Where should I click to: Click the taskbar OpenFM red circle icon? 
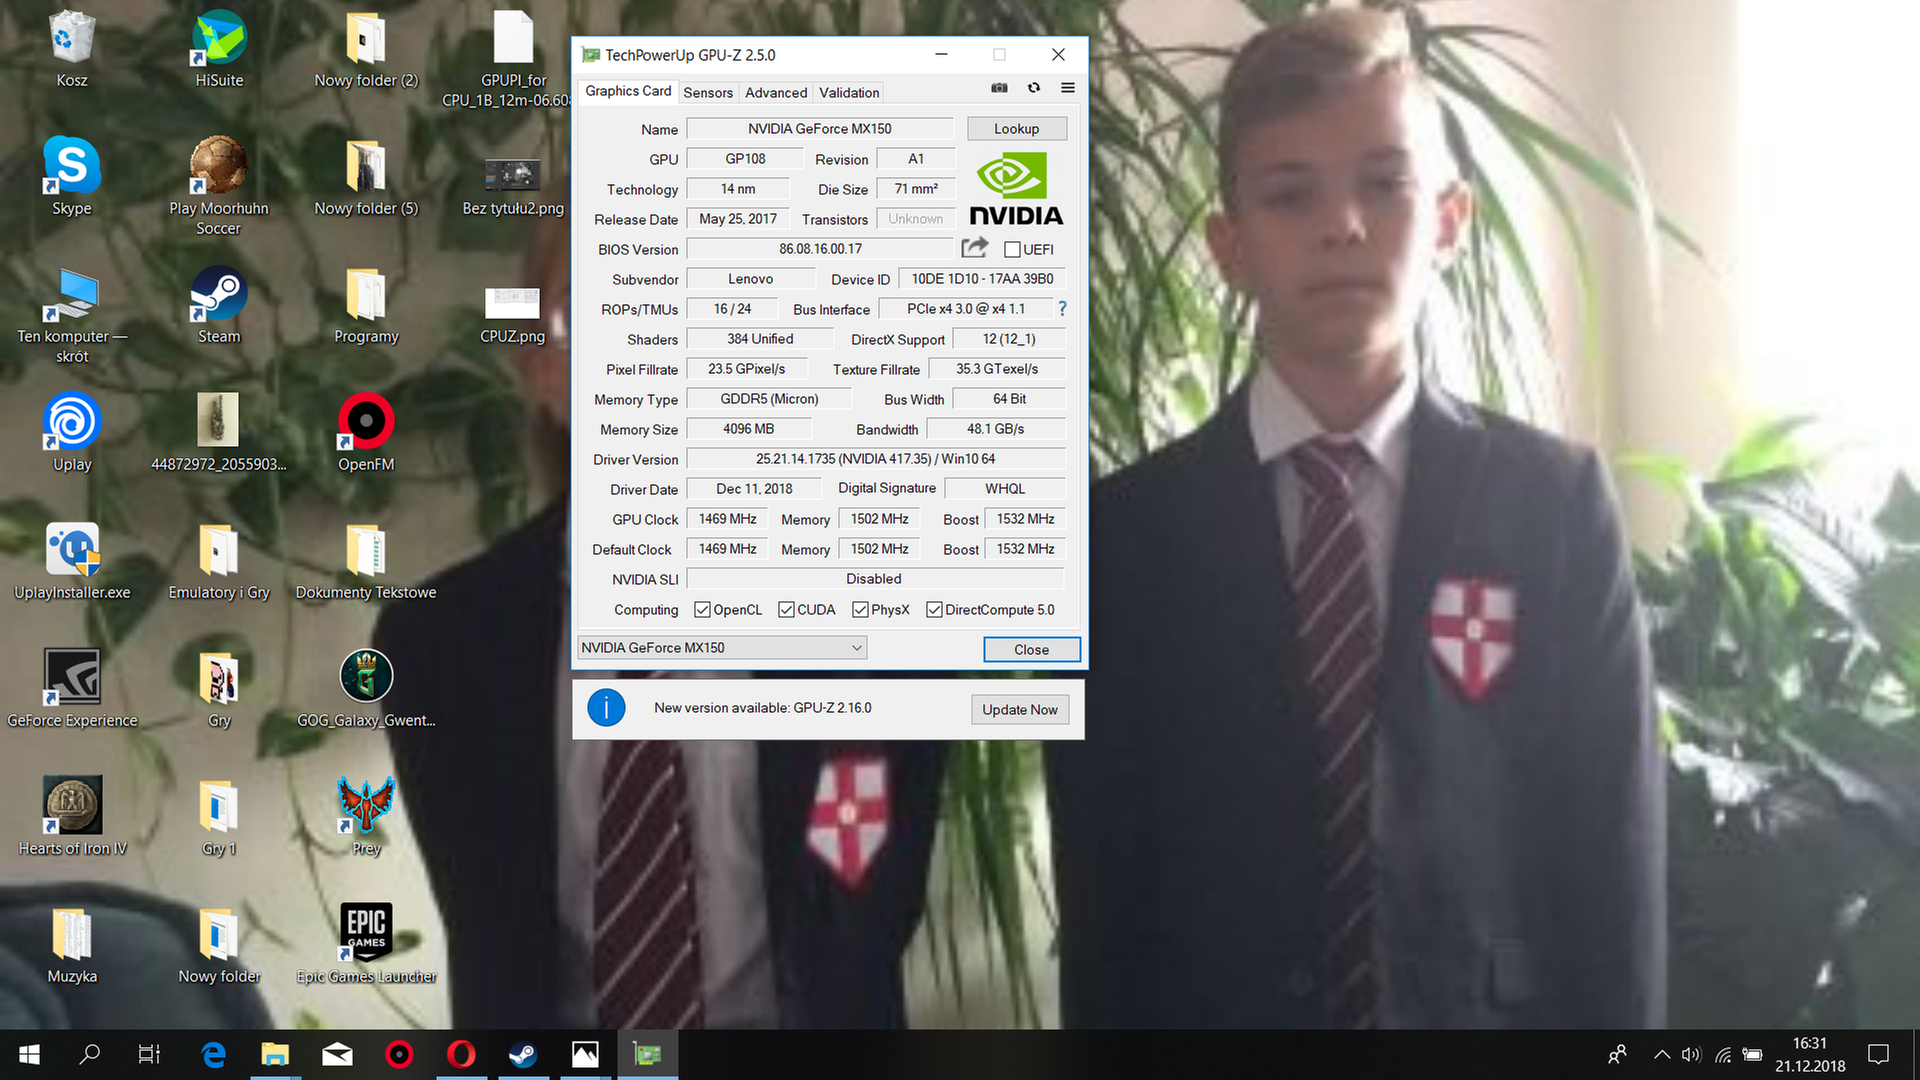point(399,1054)
